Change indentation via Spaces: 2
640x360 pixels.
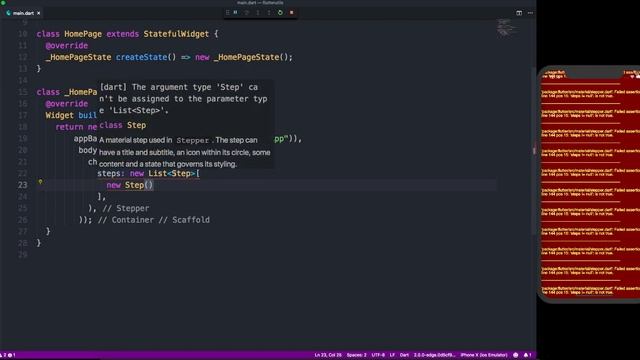[357, 355]
